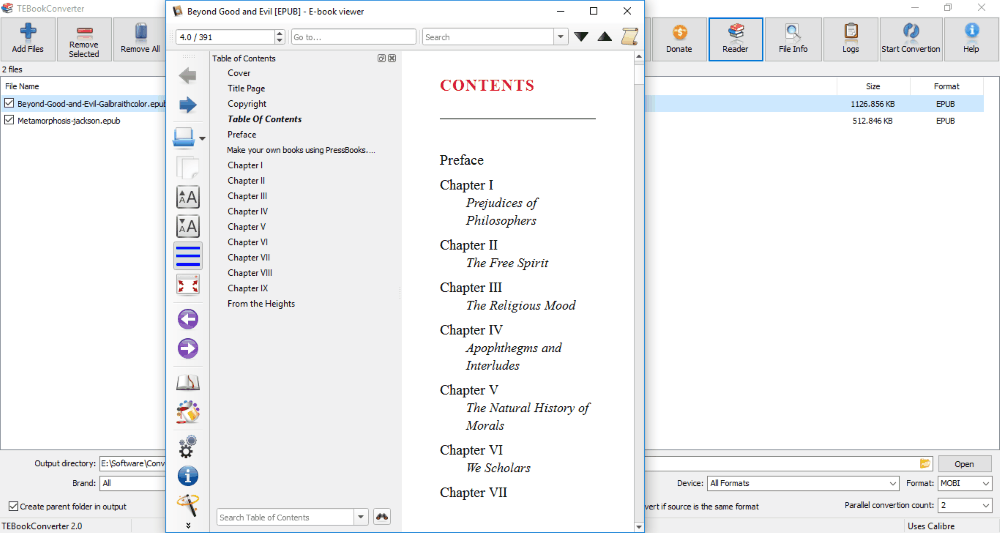The width and height of the screenshot is (1000, 533).
Task: Click the page number spinner arrows
Action: click(279, 37)
